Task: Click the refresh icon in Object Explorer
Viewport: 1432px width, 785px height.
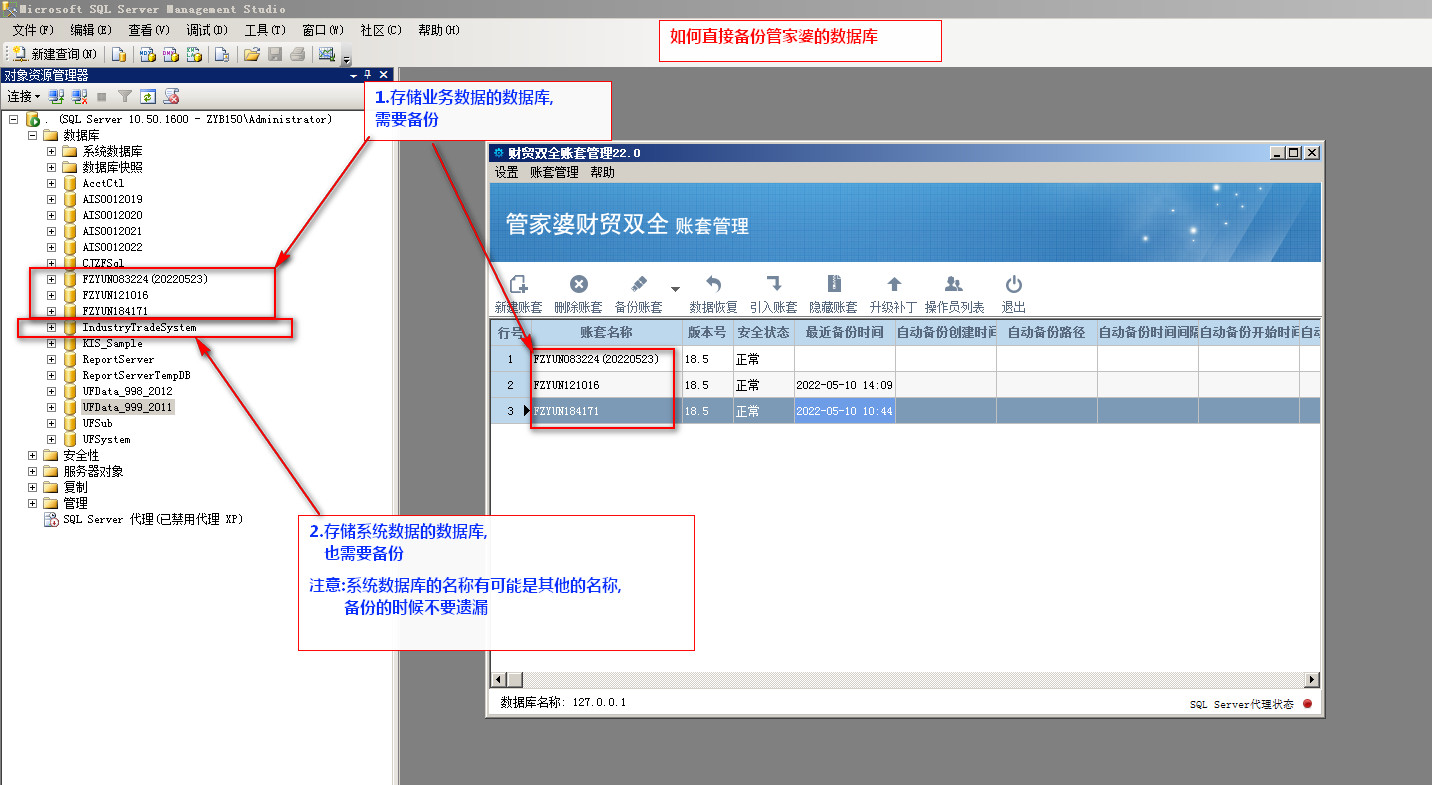Action: pos(148,97)
